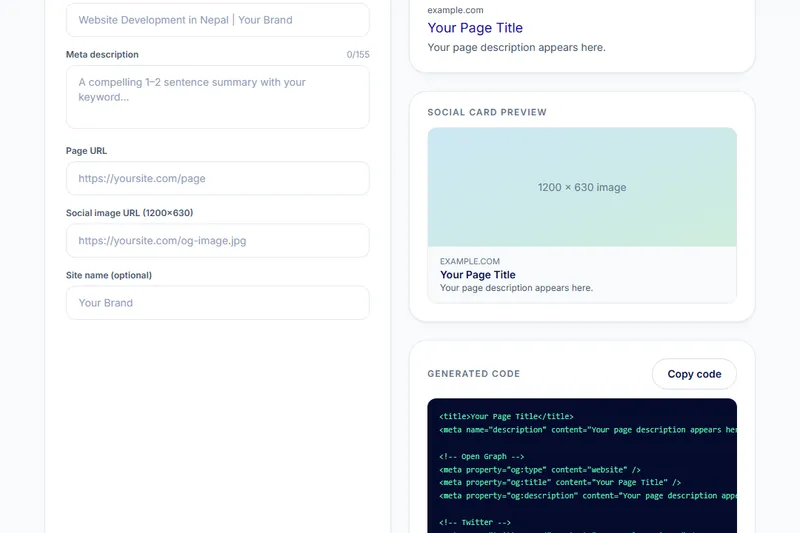800x533 pixels.
Task: Click the Meta description text area
Action: pyautogui.click(x=217, y=97)
